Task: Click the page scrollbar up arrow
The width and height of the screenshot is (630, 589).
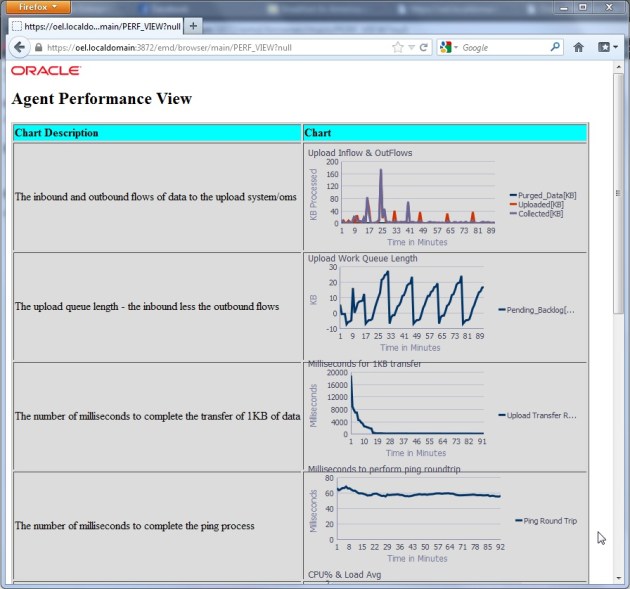Action: pyautogui.click(x=618, y=67)
